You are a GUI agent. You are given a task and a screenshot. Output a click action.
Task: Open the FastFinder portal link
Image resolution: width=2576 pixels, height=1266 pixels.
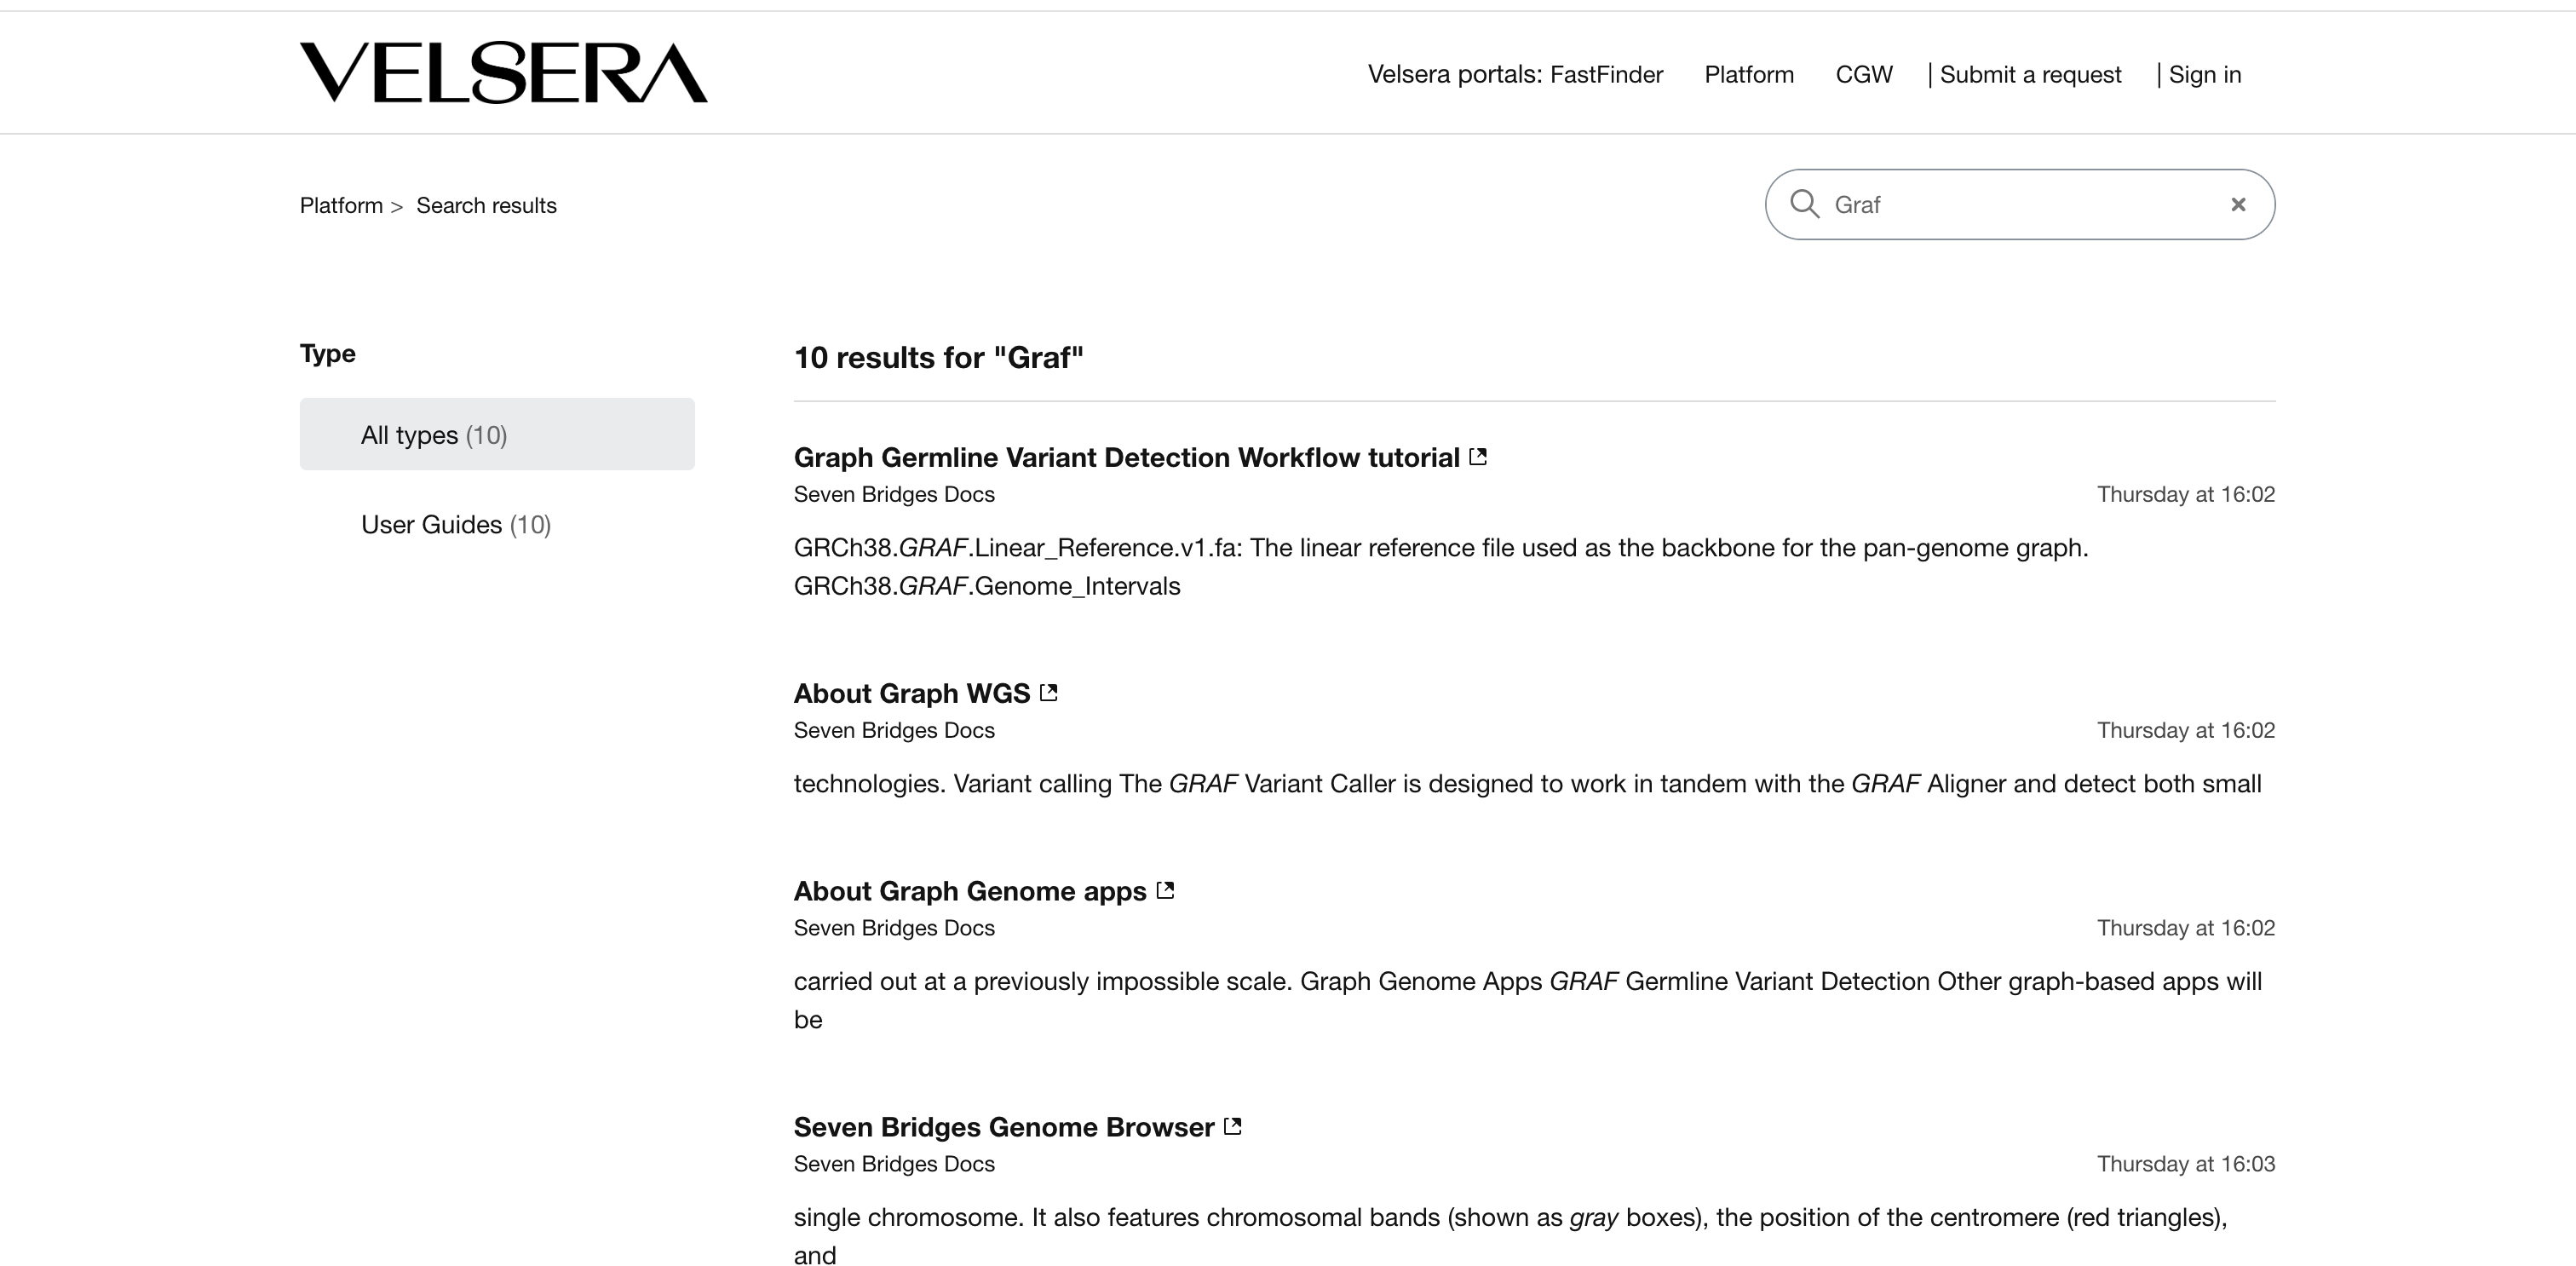click(1606, 75)
